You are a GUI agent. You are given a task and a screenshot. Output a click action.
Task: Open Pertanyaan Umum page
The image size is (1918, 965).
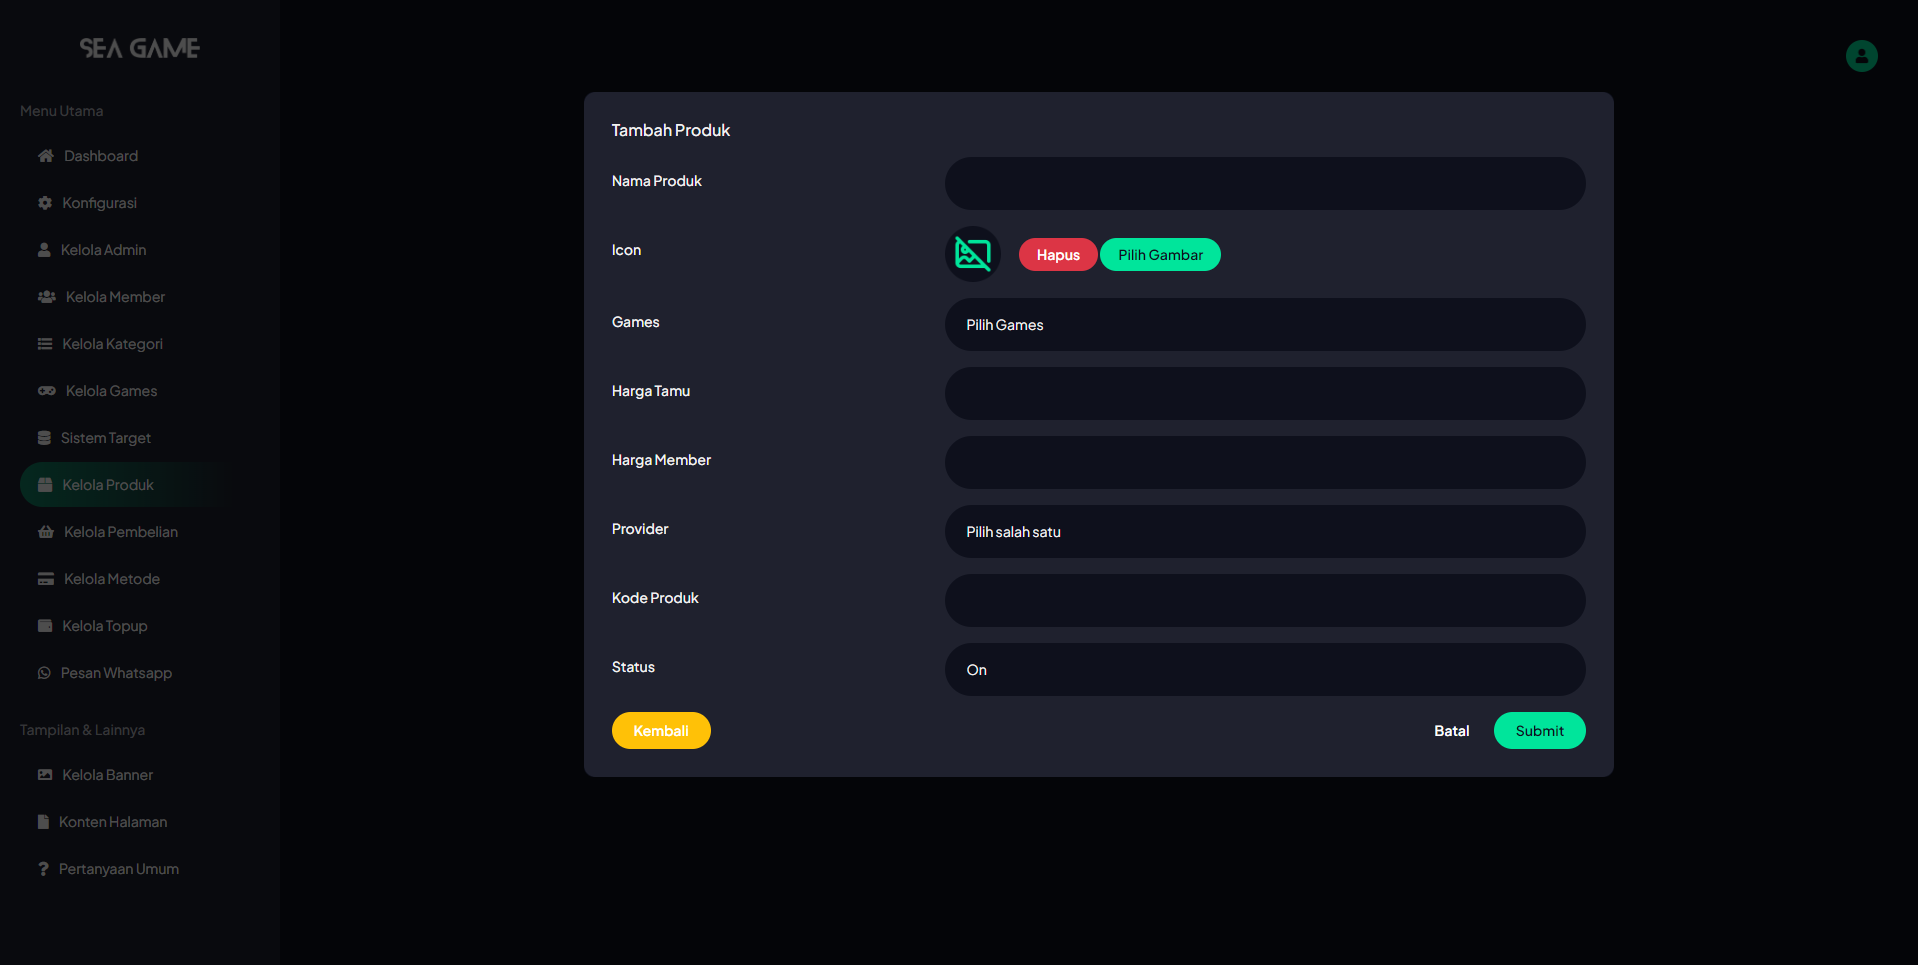pos(120,869)
